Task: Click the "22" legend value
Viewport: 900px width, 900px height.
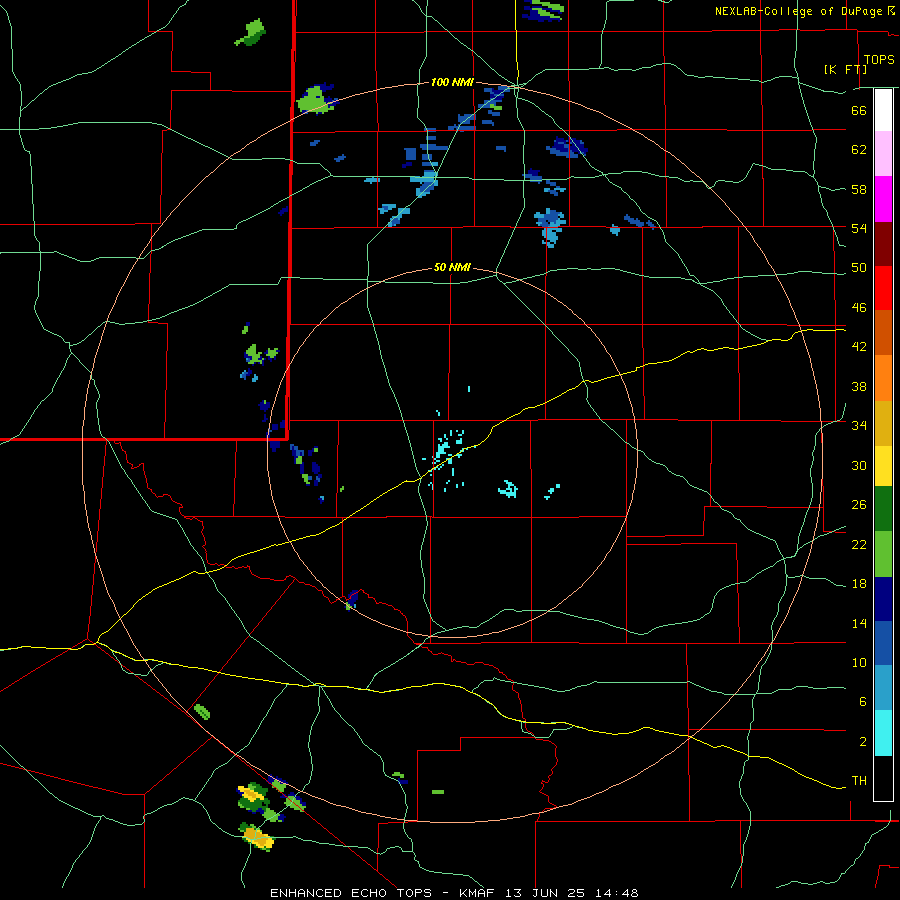Action: (x=859, y=544)
